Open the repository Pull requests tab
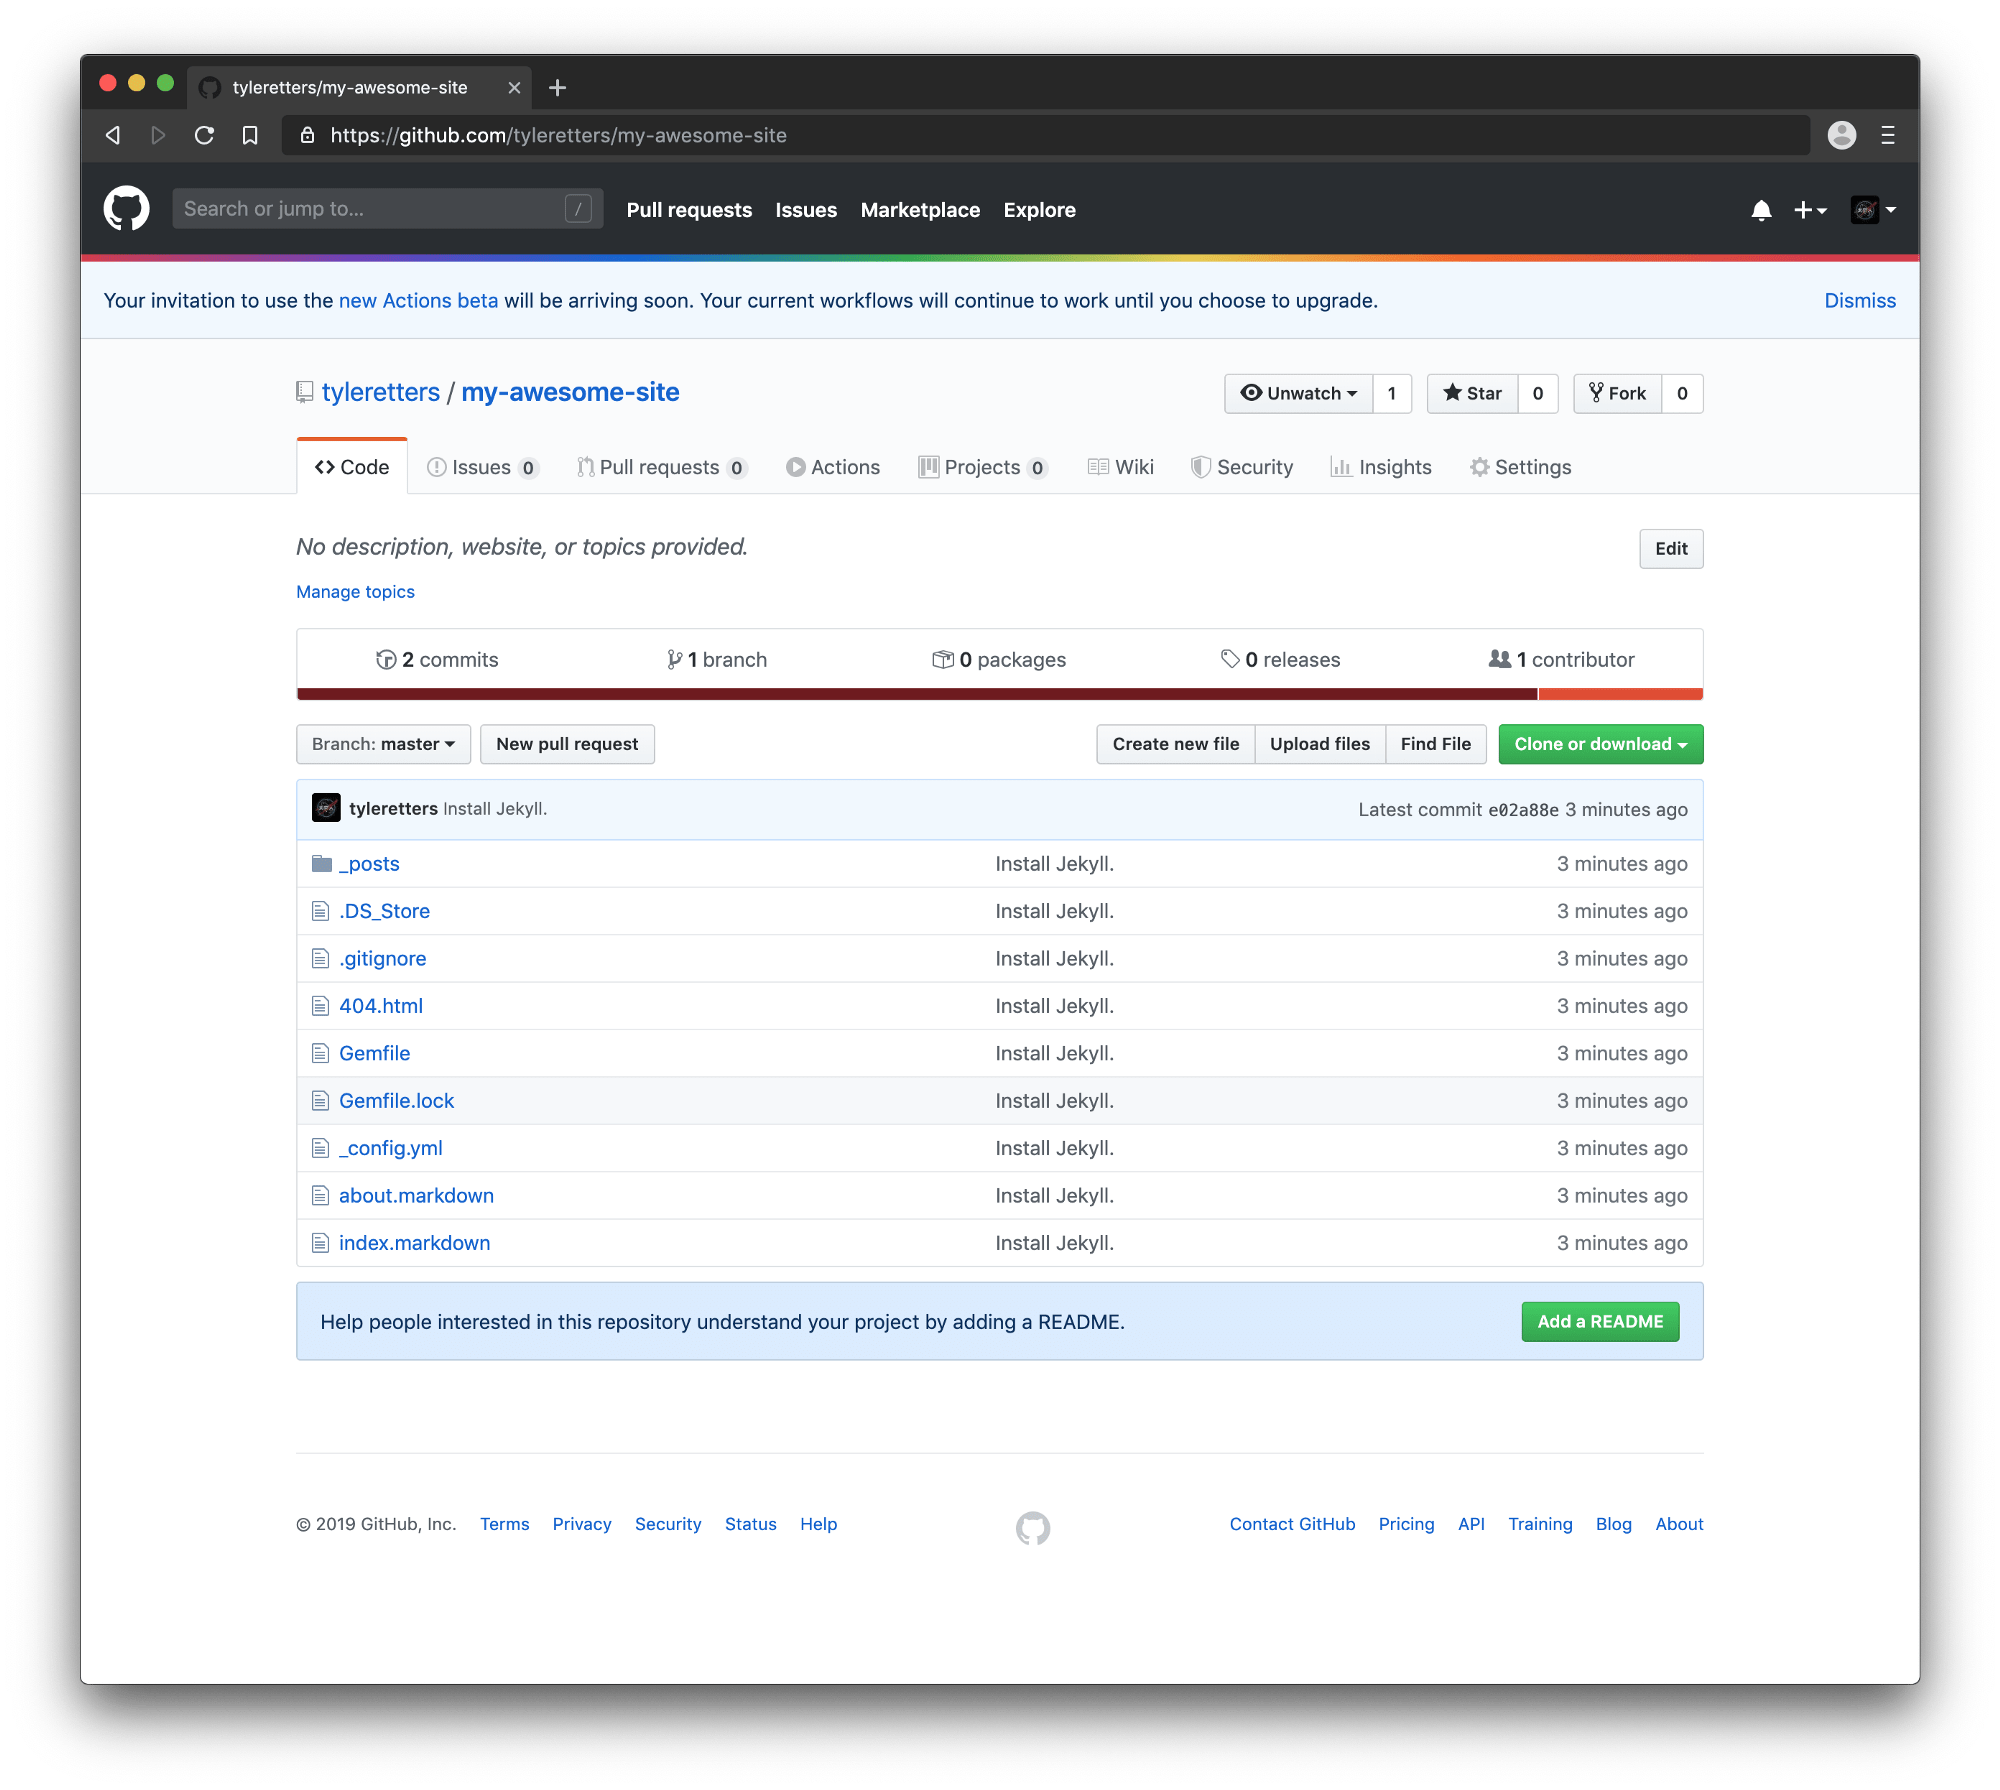2000x1790 pixels. (x=661, y=467)
